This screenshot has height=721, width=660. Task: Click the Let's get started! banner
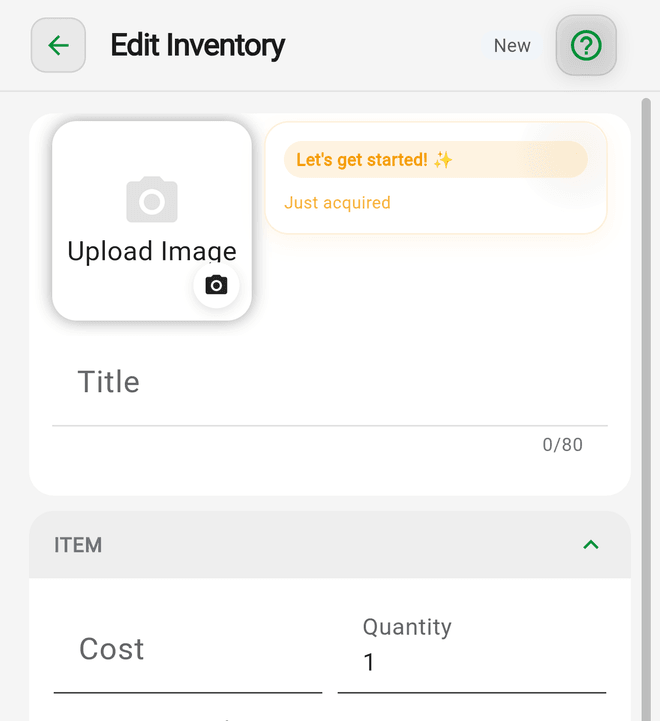[x=436, y=160]
